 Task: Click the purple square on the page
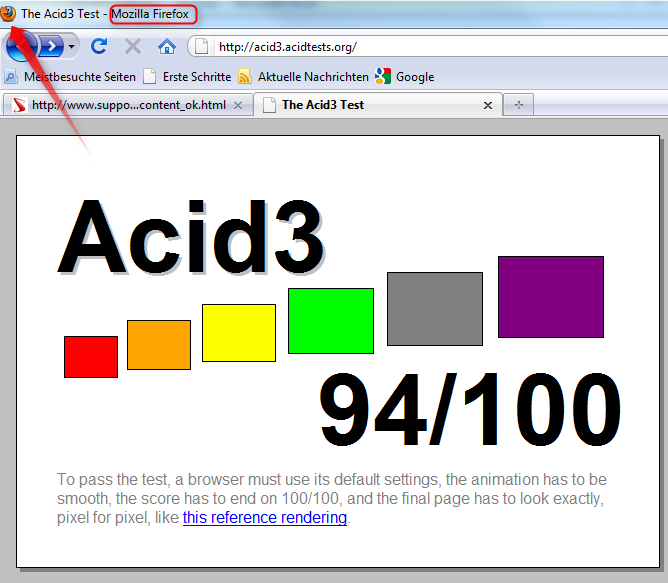point(551,297)
